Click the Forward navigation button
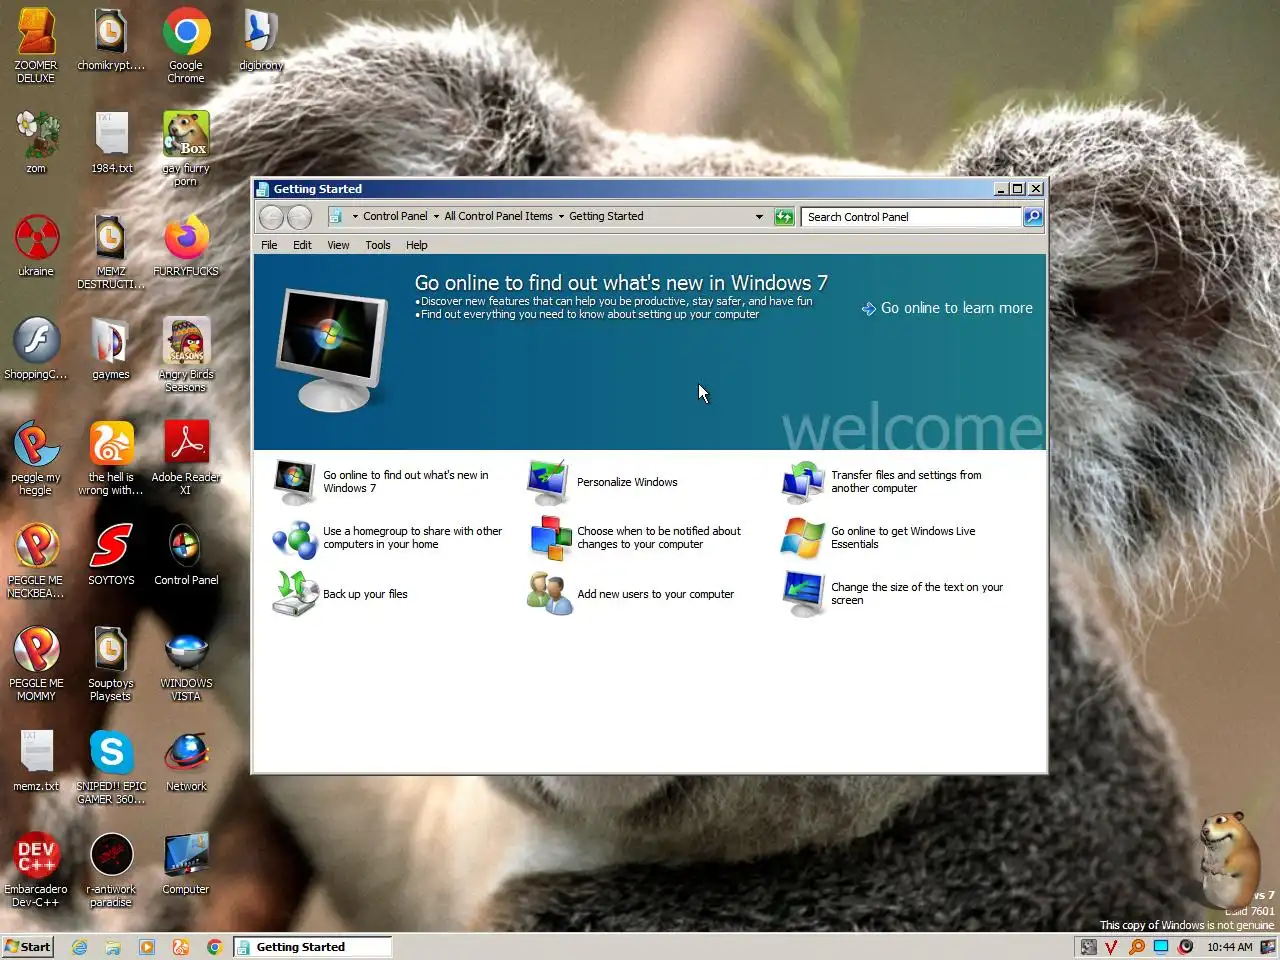 (299, 217)
